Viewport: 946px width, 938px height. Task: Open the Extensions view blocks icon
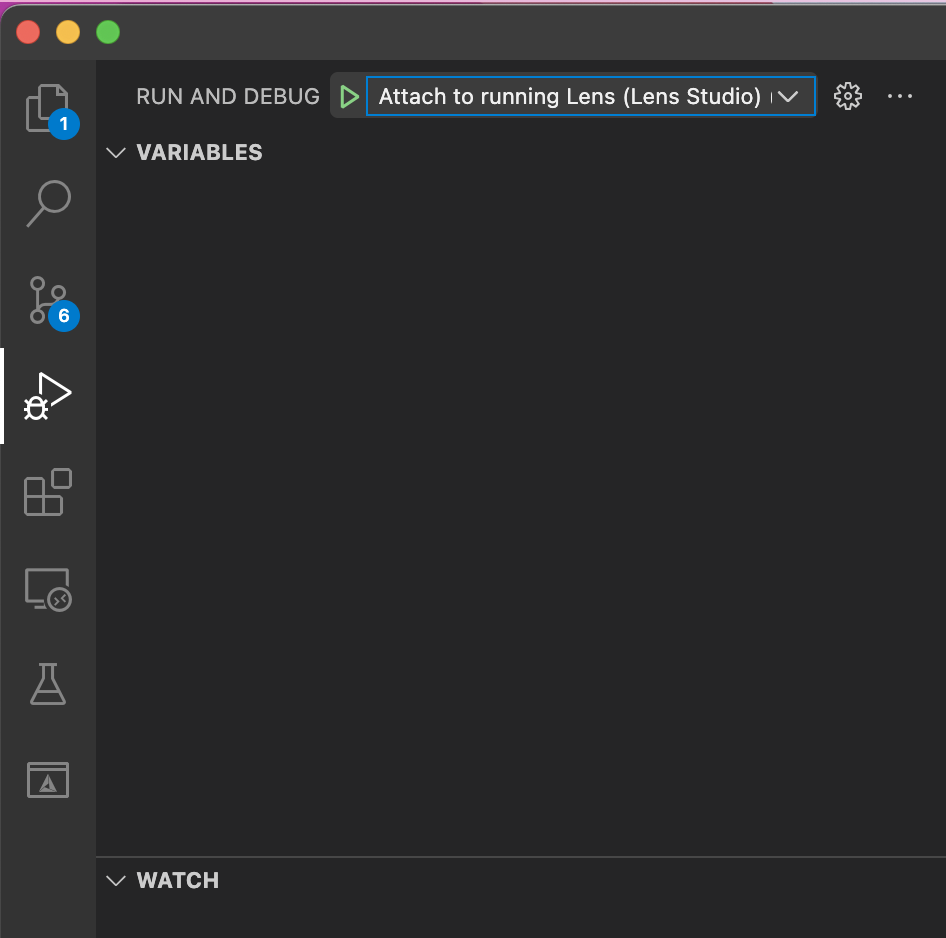[x=47, y=492]
